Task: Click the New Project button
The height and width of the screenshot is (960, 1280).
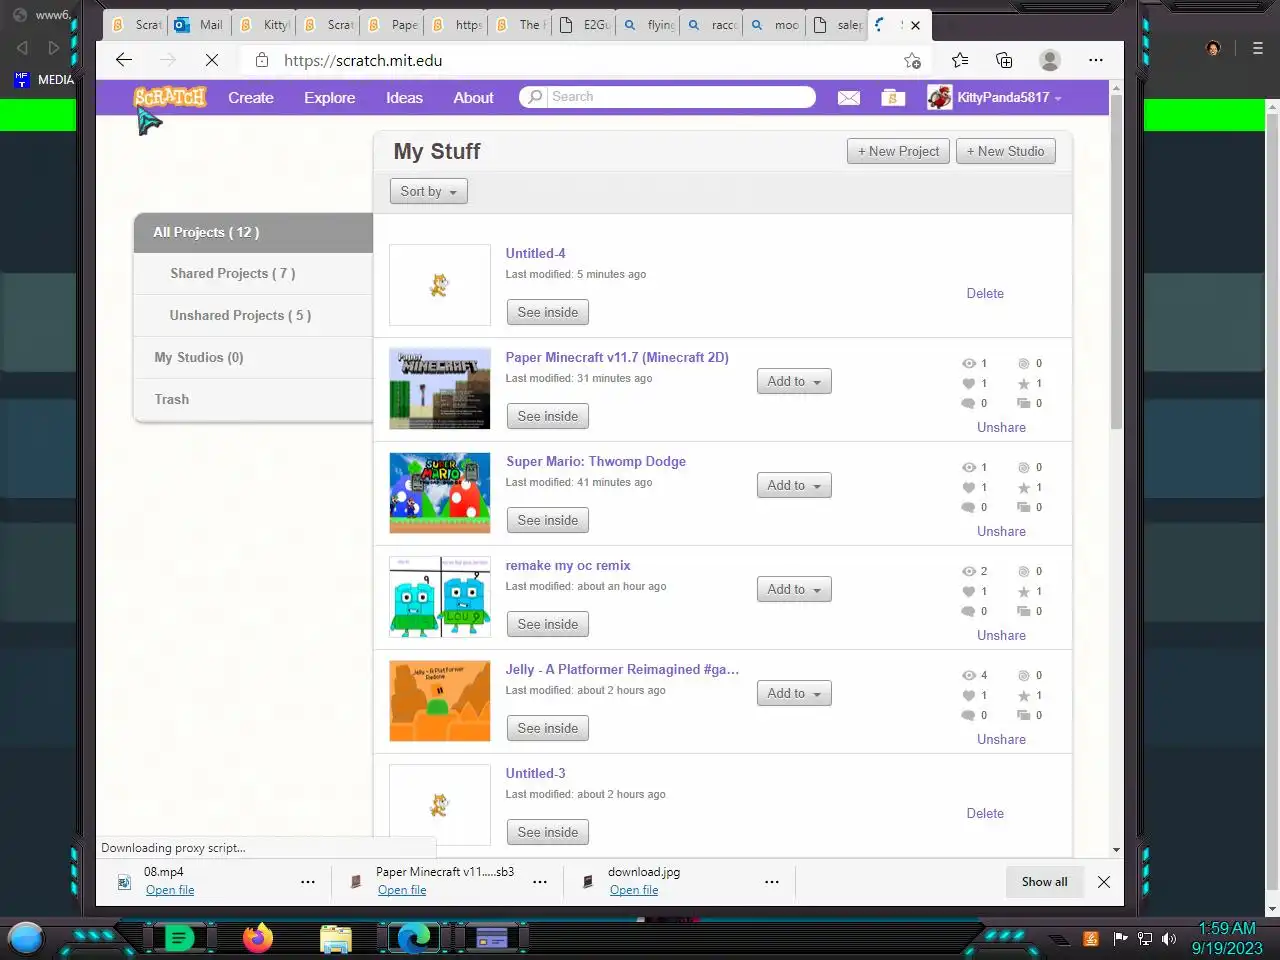Action: [x=898, y=151]
